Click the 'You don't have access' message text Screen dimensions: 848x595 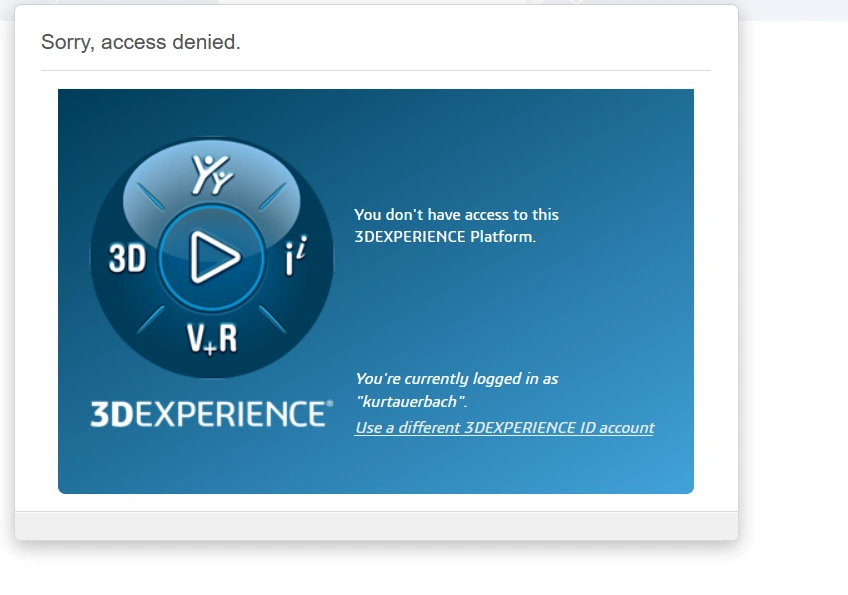point(456,226)
